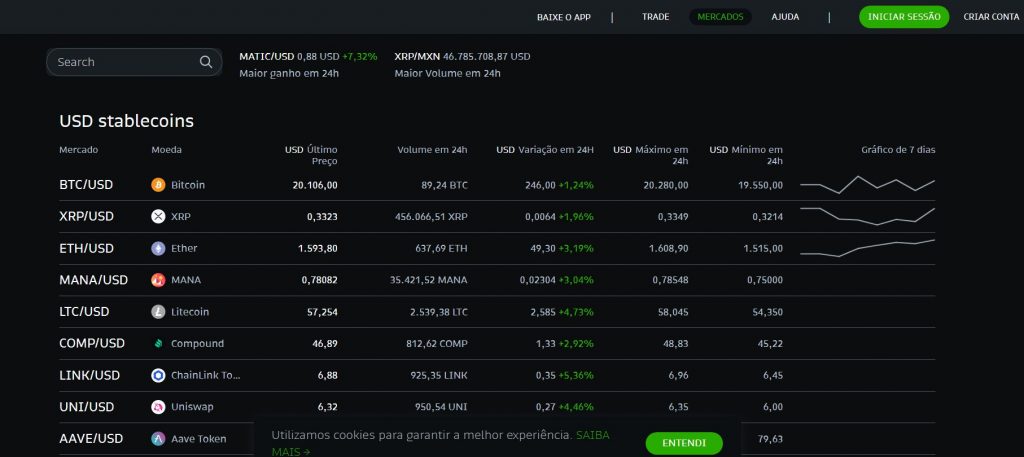This screenshot has height=457, width=1024.
Task: Click the Moeda column header
Action: [167, 150]
